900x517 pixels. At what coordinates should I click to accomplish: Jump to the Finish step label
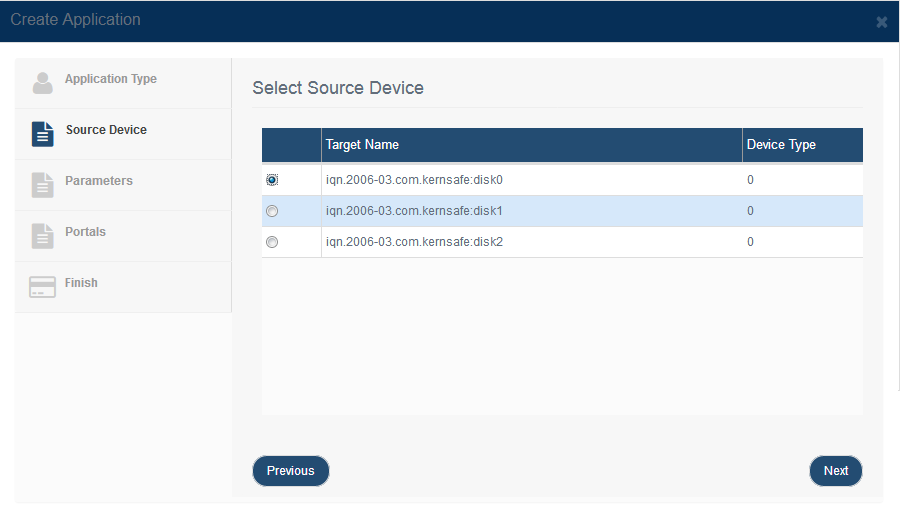[x=81, y=283]
